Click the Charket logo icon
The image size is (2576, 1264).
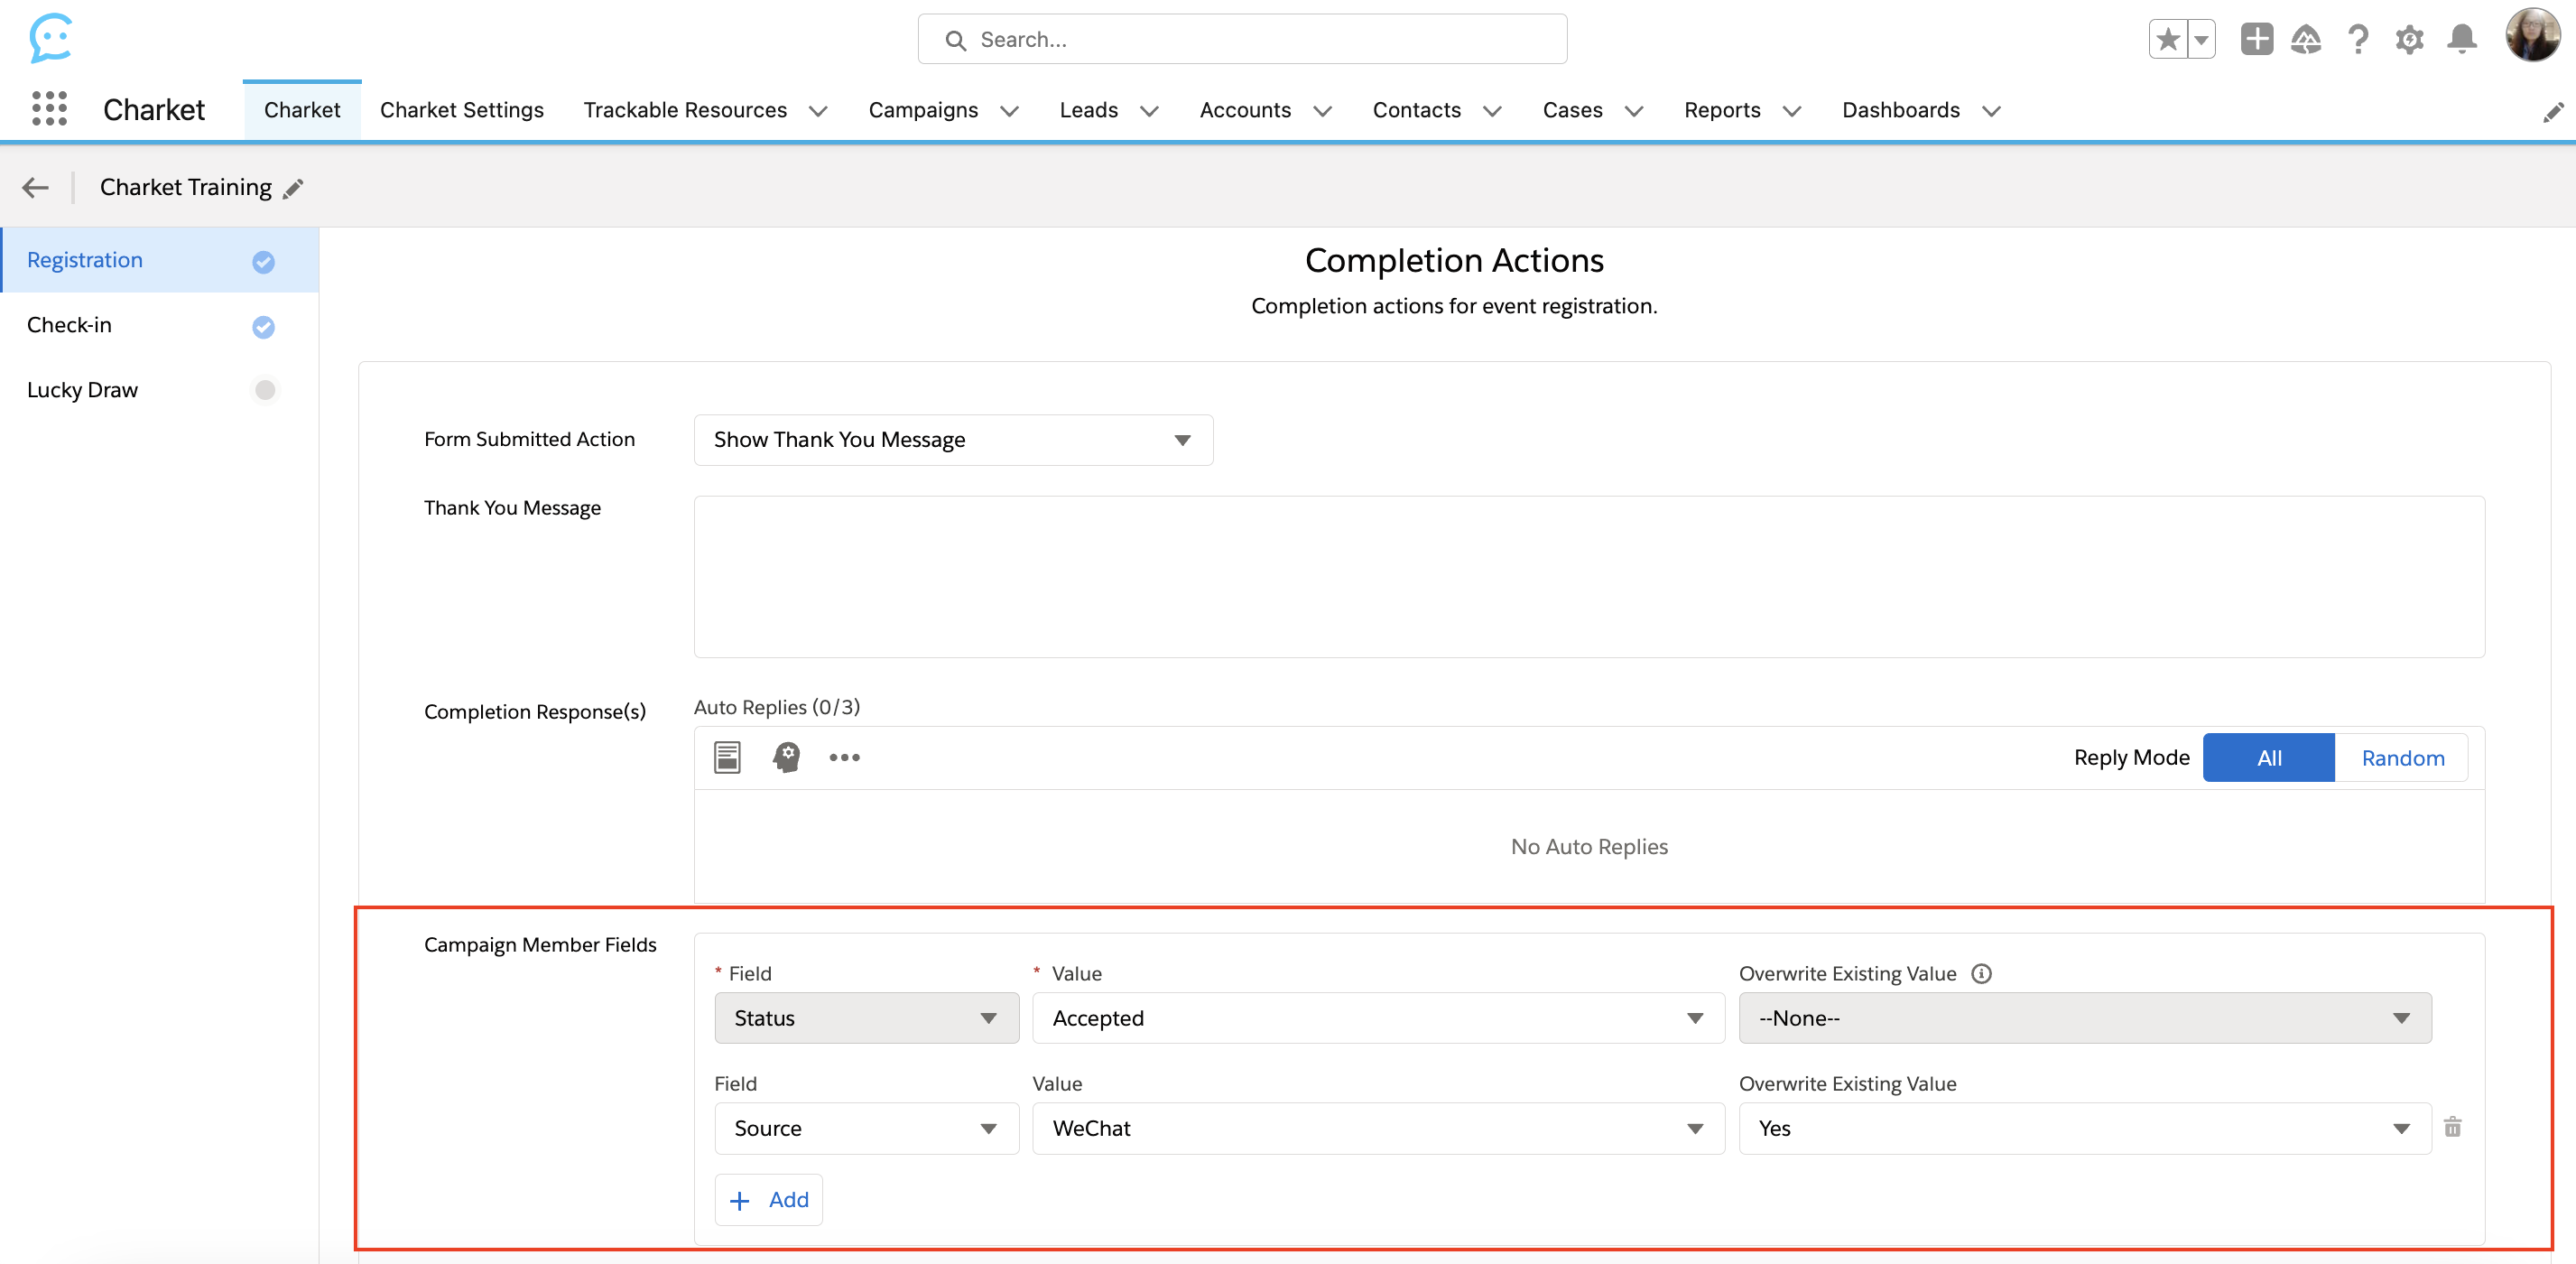(x=50, y=38)
